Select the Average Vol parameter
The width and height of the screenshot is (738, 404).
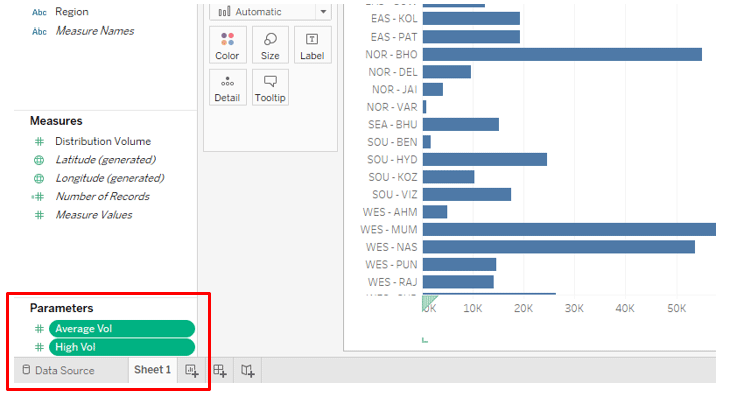122,329
